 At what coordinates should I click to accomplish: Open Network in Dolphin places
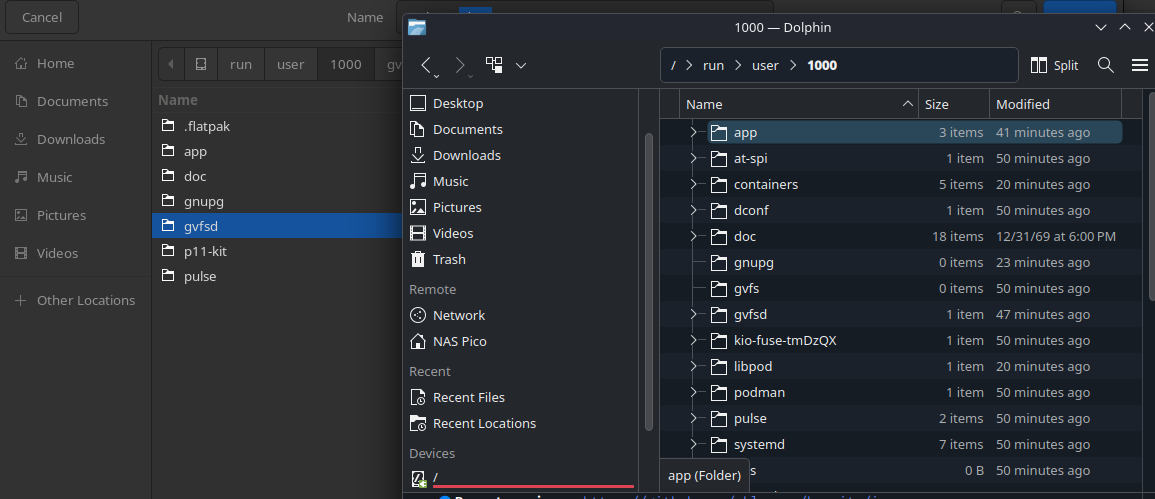(x=447, y=315)
